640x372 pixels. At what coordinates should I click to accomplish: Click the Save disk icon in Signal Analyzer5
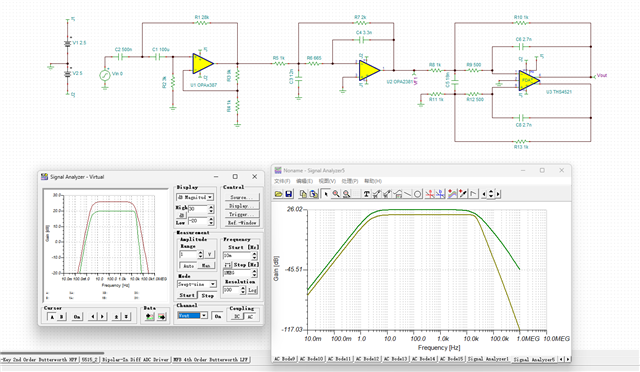click(x=289, y=194)
